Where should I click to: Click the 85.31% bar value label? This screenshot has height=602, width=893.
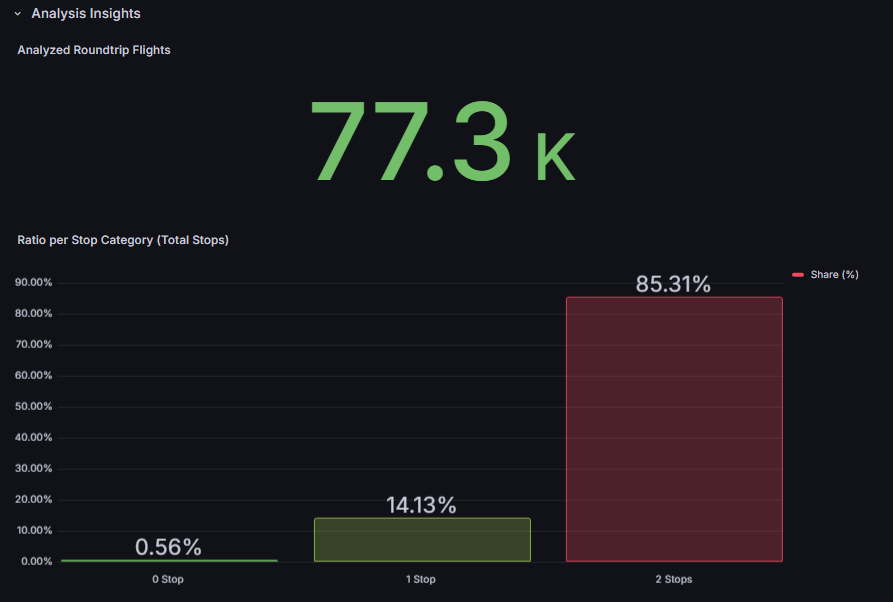(x=673, y=284)
